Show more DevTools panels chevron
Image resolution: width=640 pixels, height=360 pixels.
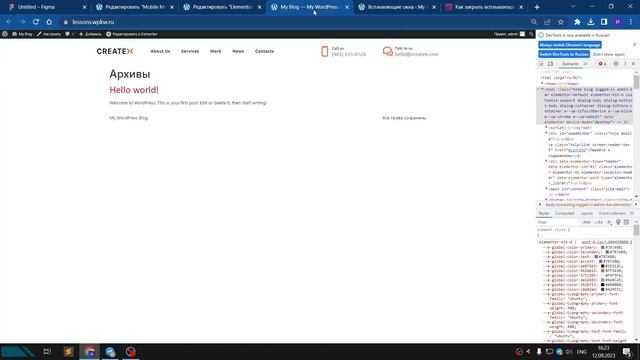click(x=586, y=64)
